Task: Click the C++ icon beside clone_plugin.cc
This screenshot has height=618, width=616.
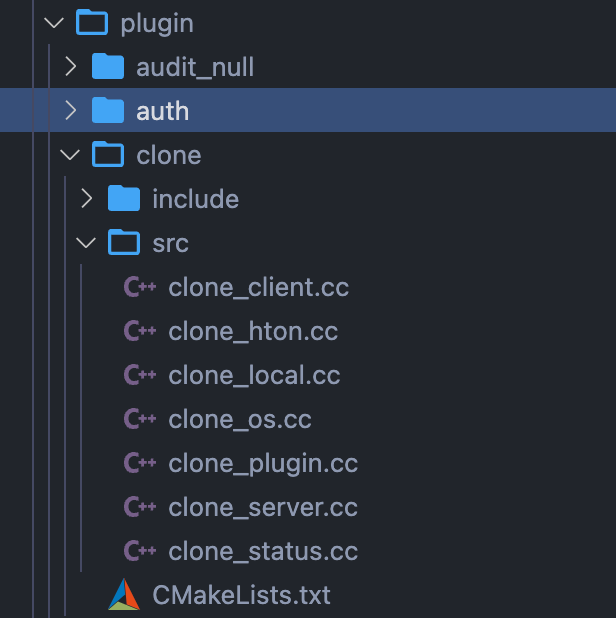Action: point(139,463)
